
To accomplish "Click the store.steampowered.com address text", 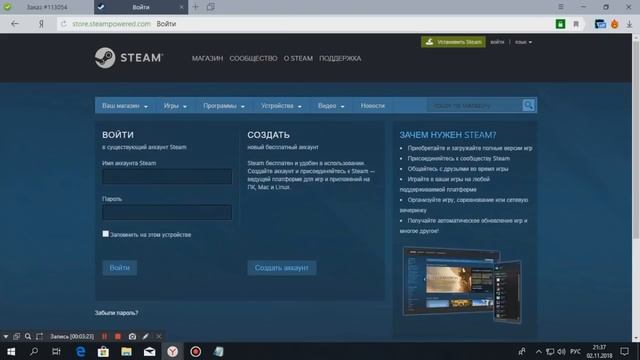I will pos(111,24).
